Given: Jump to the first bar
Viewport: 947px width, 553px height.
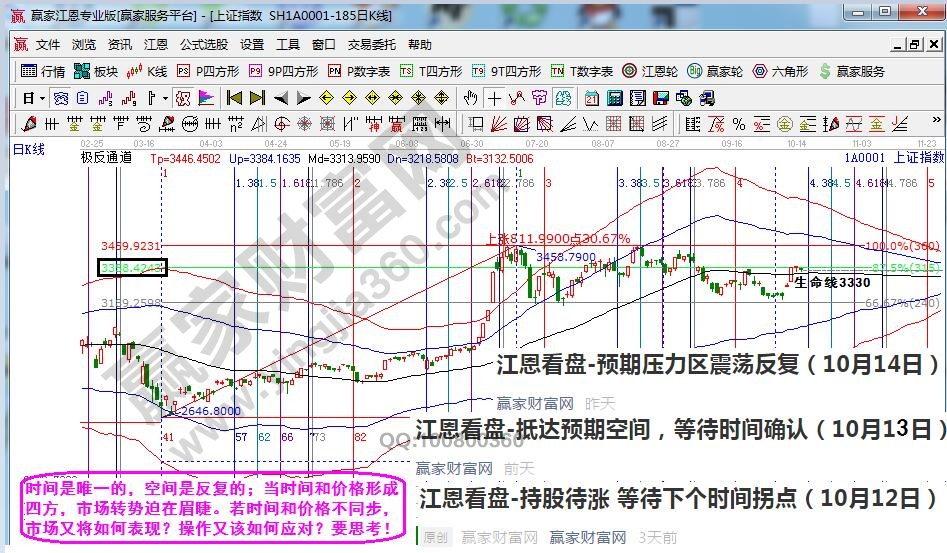Looking at the screenshot, I should coord(235,98).
